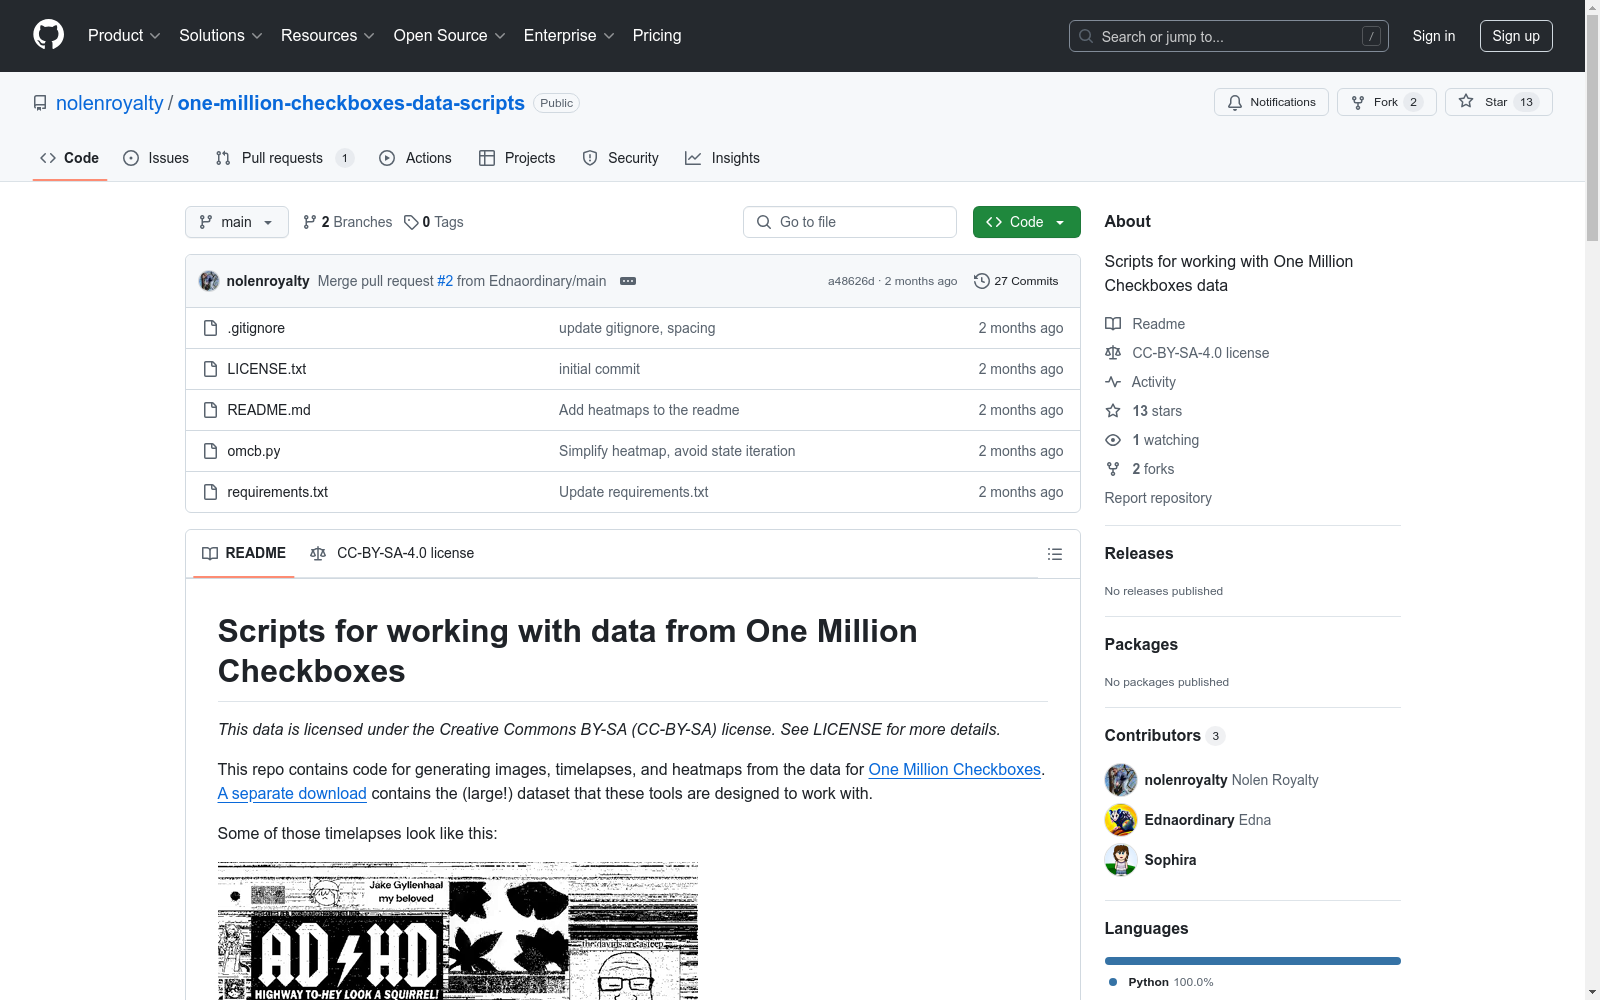Viewport: 1600px width, 1000px height.
Task: Toggle the README outline view
Action: click(x=1054, y=553)
